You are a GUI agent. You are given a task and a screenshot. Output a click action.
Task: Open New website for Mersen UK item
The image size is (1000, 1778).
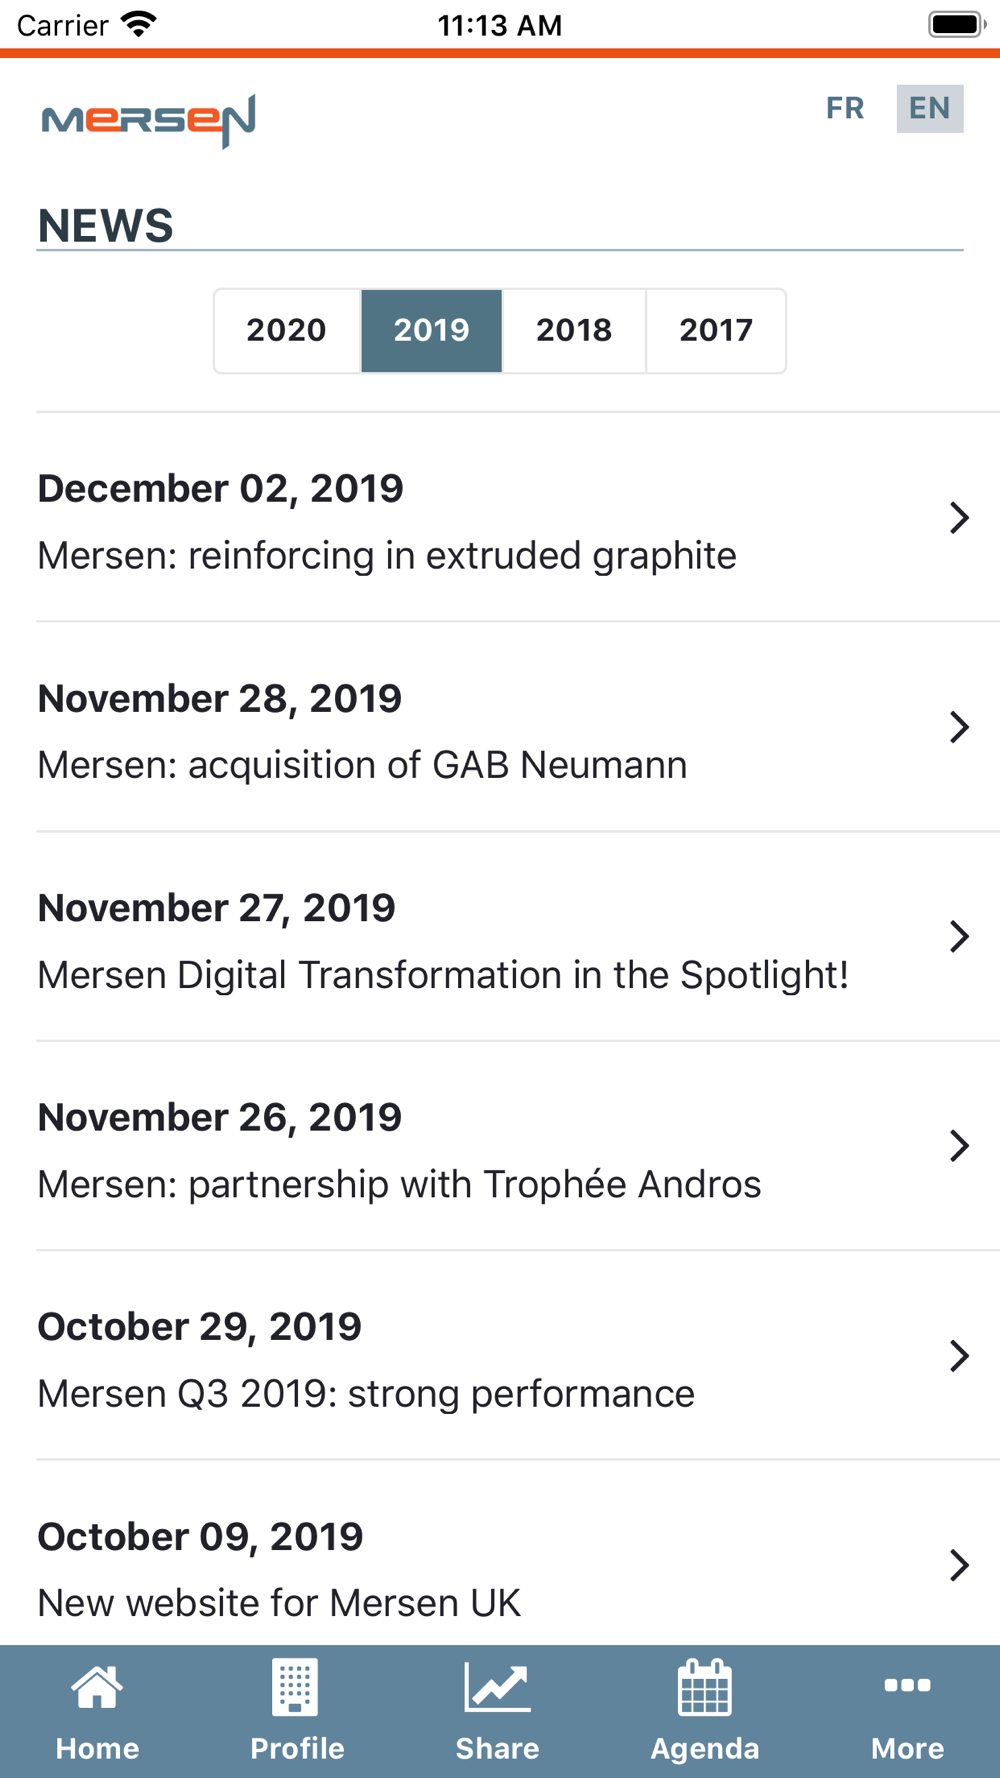pyautogui.click(x=279, y=1602)
